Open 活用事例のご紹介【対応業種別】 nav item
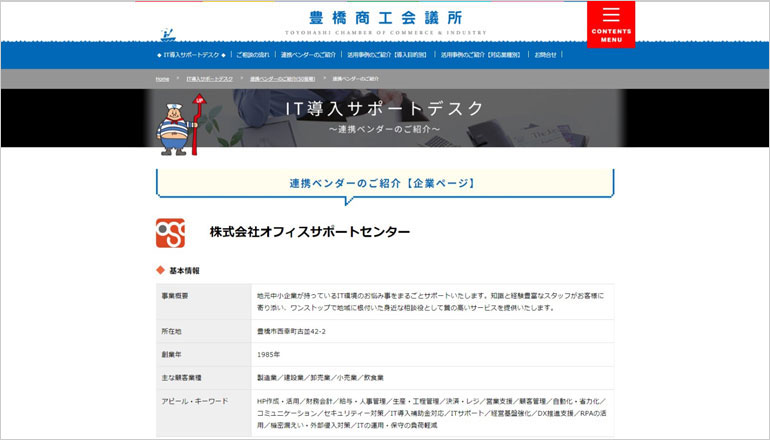Viewport: 770px width, 440px height. 480,55
